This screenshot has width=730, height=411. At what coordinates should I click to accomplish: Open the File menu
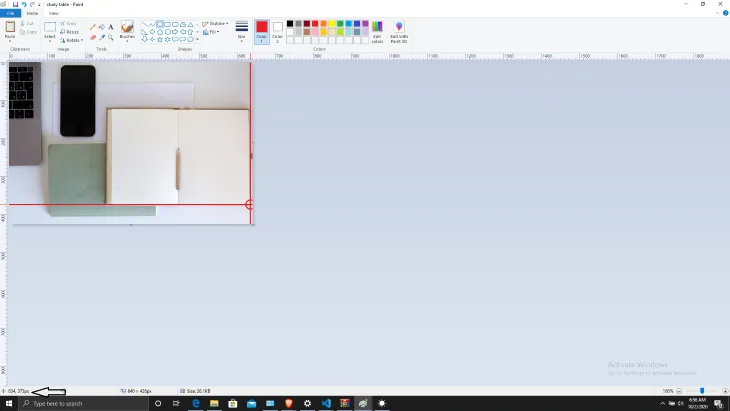pos(10,13)
